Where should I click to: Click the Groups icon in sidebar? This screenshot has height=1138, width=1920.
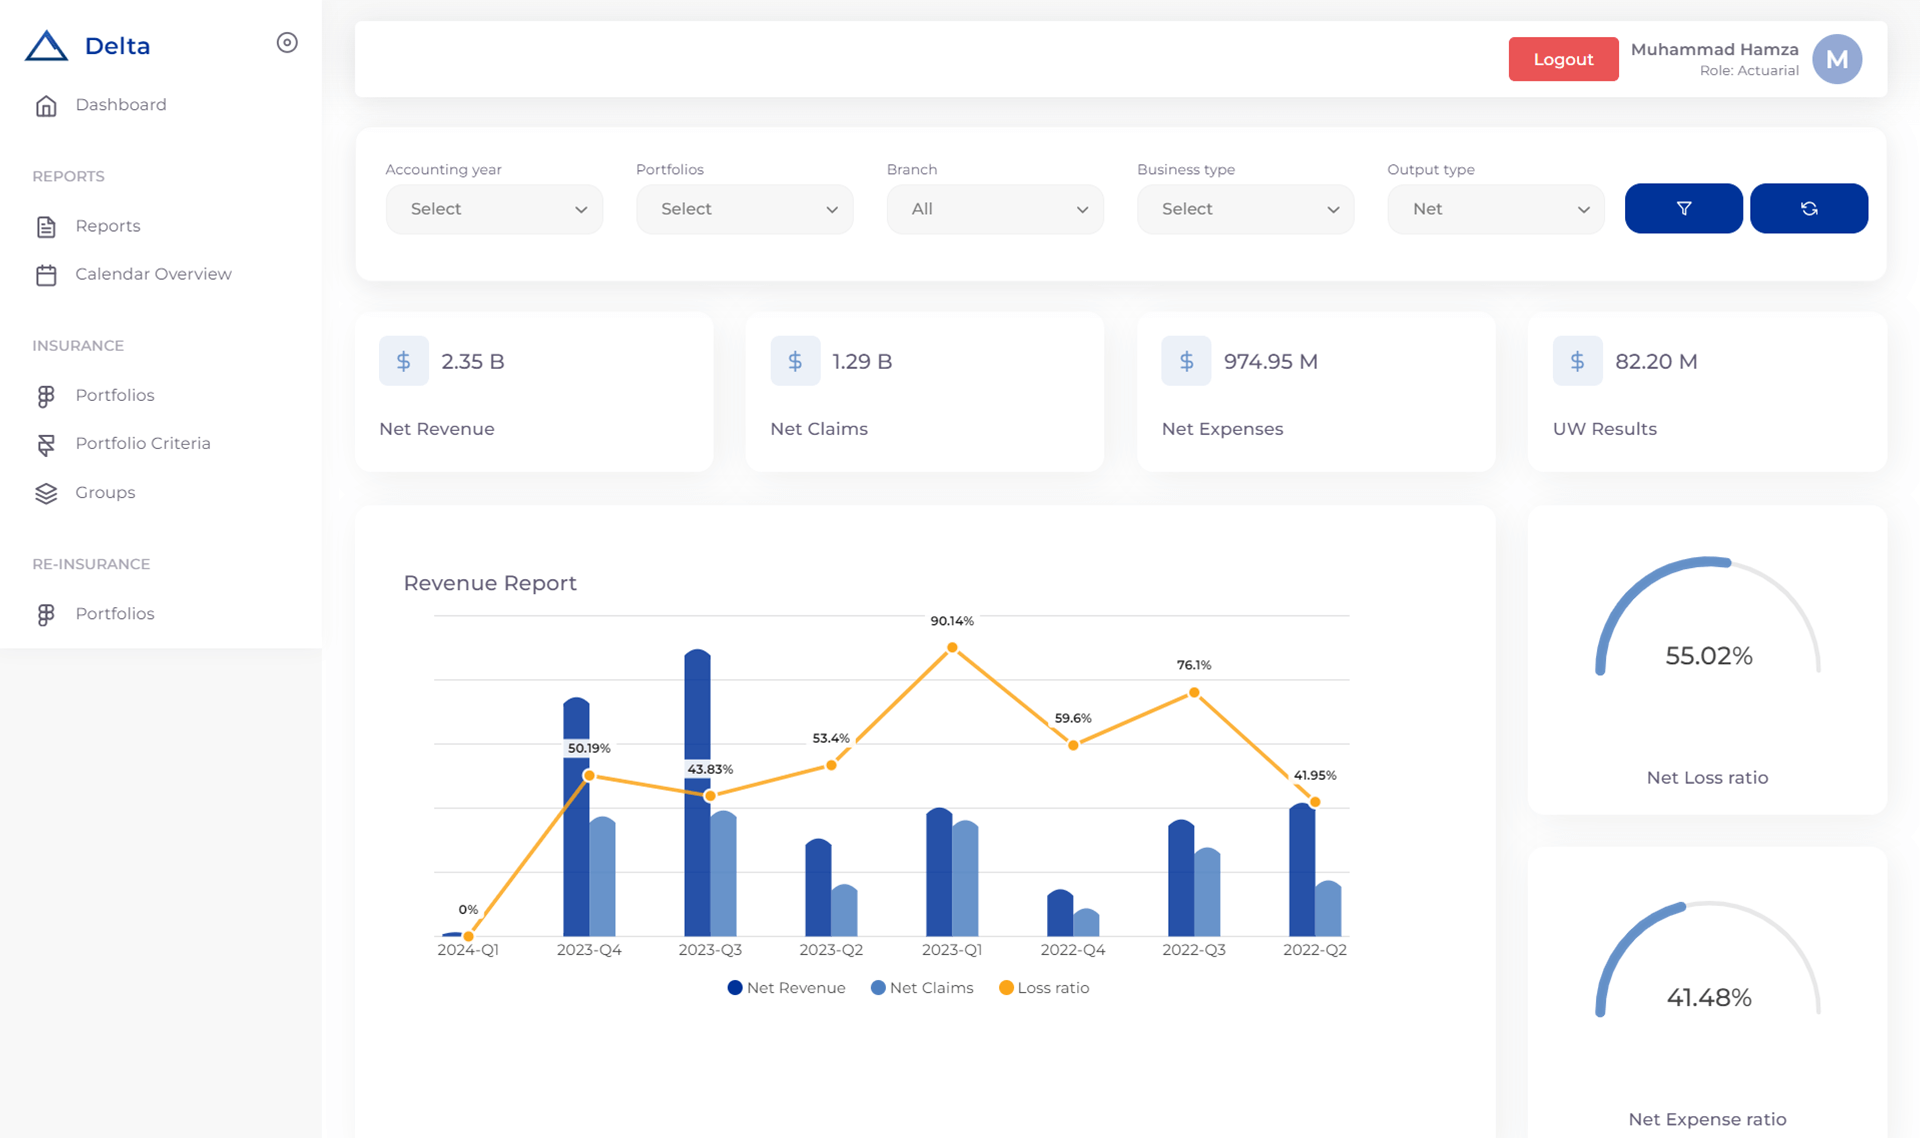[46, 492]
